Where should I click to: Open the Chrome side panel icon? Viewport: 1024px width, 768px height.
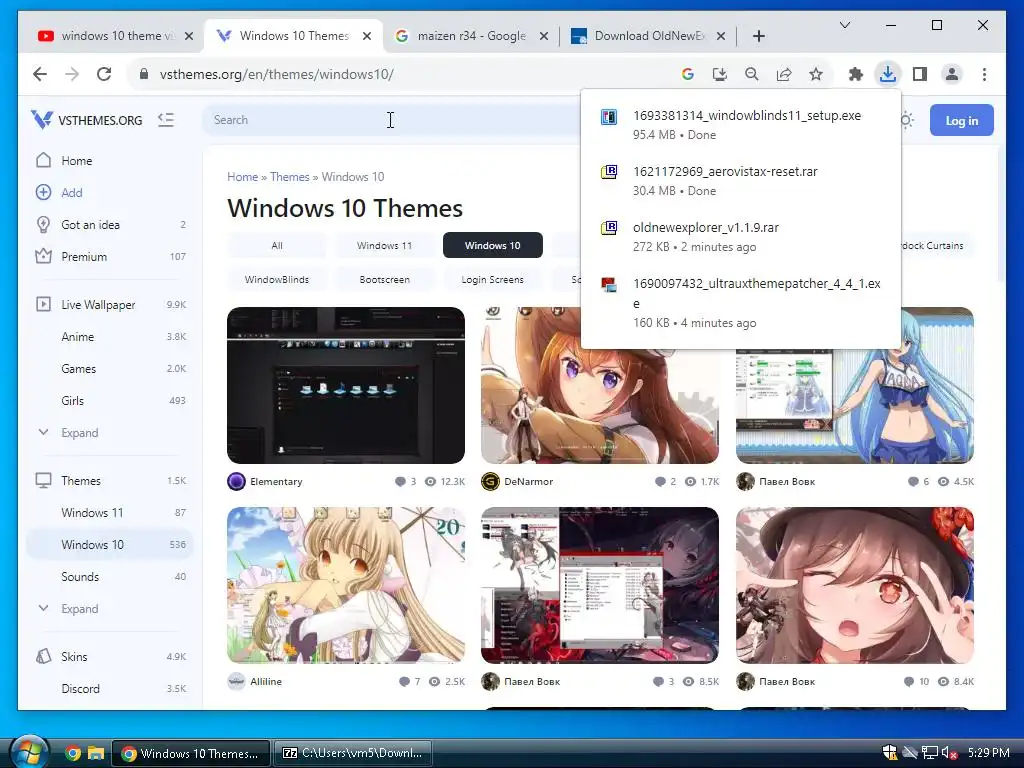[920, 74]
